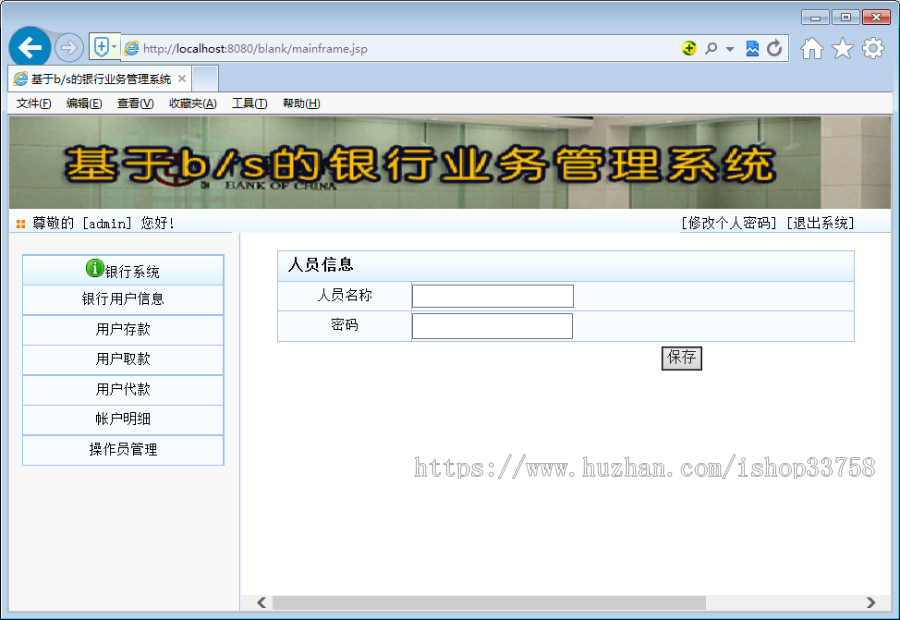The image size is (900, 620).
Task: Open the 帮助 menu
Action: click(299, 102)
